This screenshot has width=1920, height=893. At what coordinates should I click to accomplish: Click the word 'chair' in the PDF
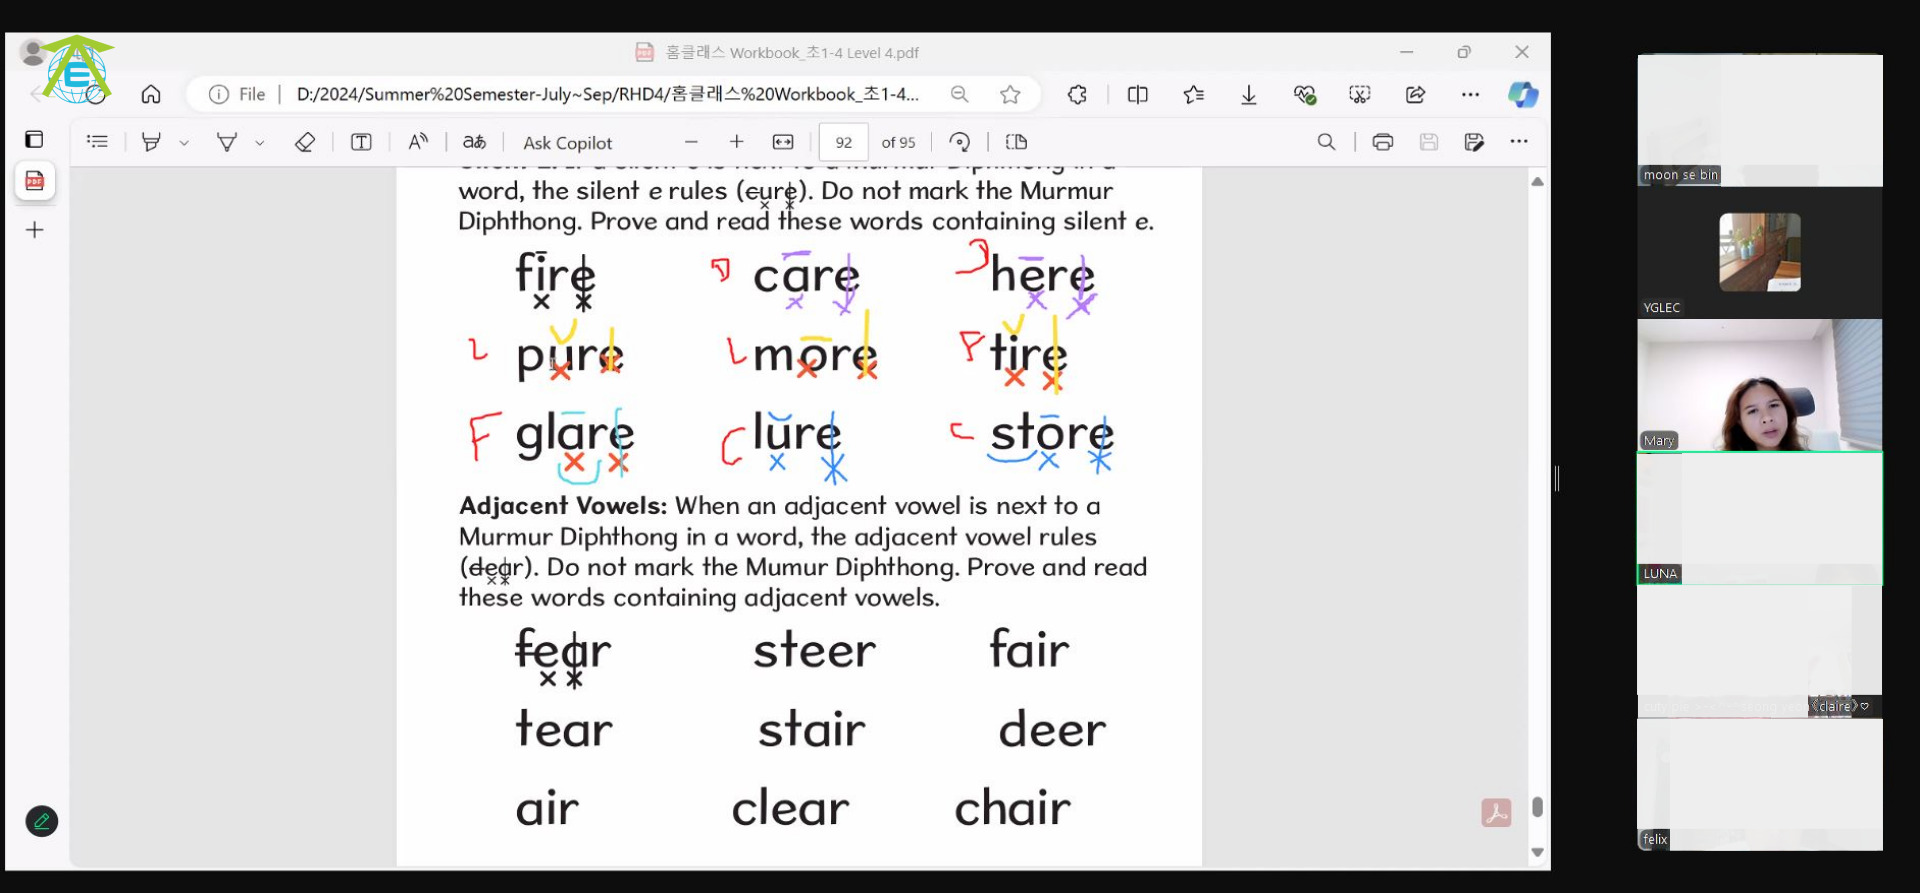pos(1012,807)
